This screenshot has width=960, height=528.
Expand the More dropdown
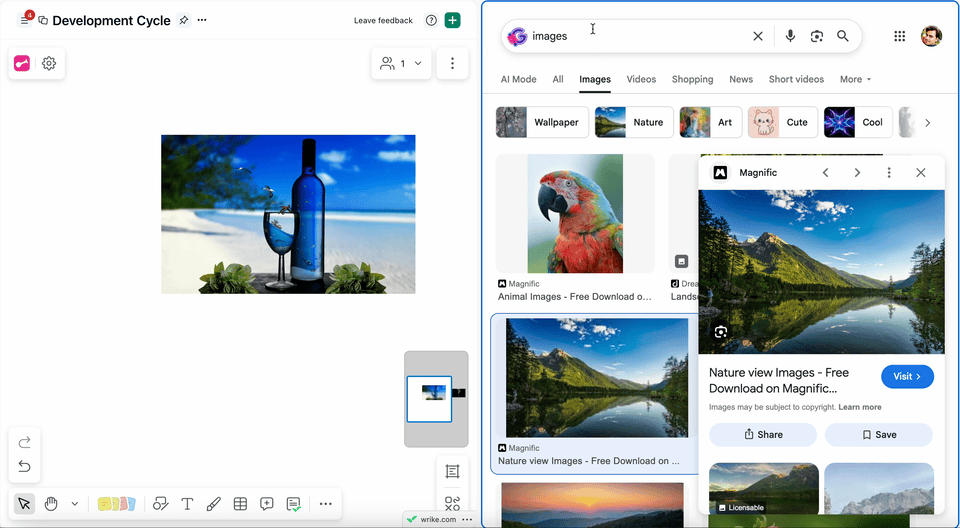pos(855,79)
